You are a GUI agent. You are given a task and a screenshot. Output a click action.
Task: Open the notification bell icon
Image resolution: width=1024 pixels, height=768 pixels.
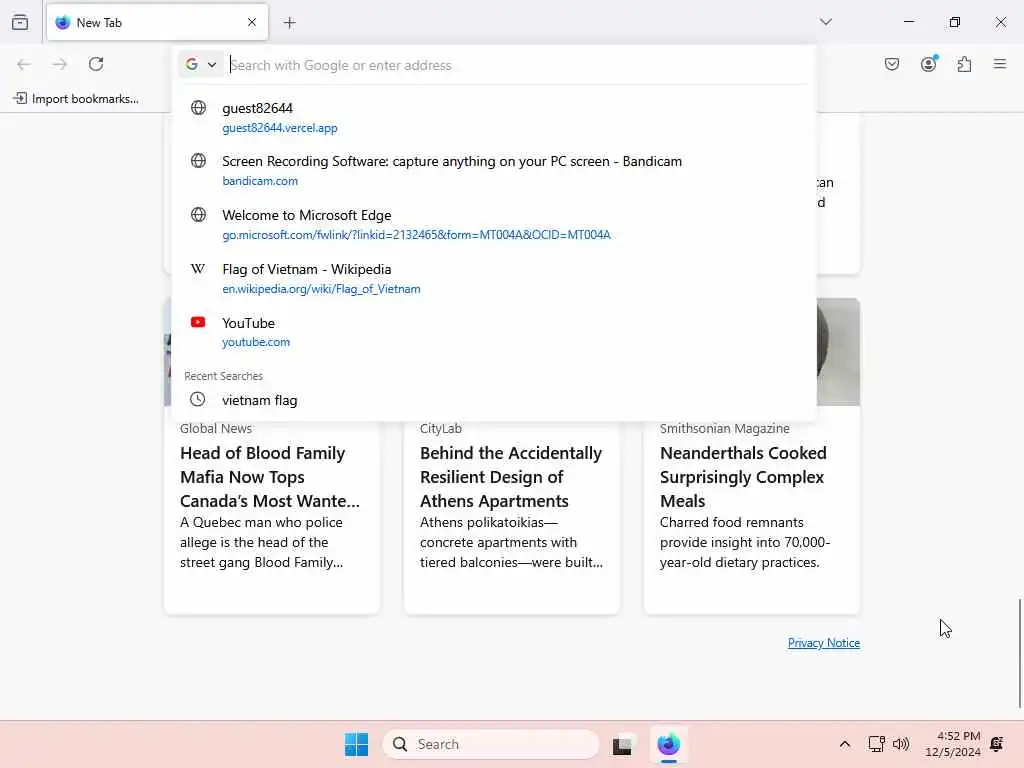(997, 744)
